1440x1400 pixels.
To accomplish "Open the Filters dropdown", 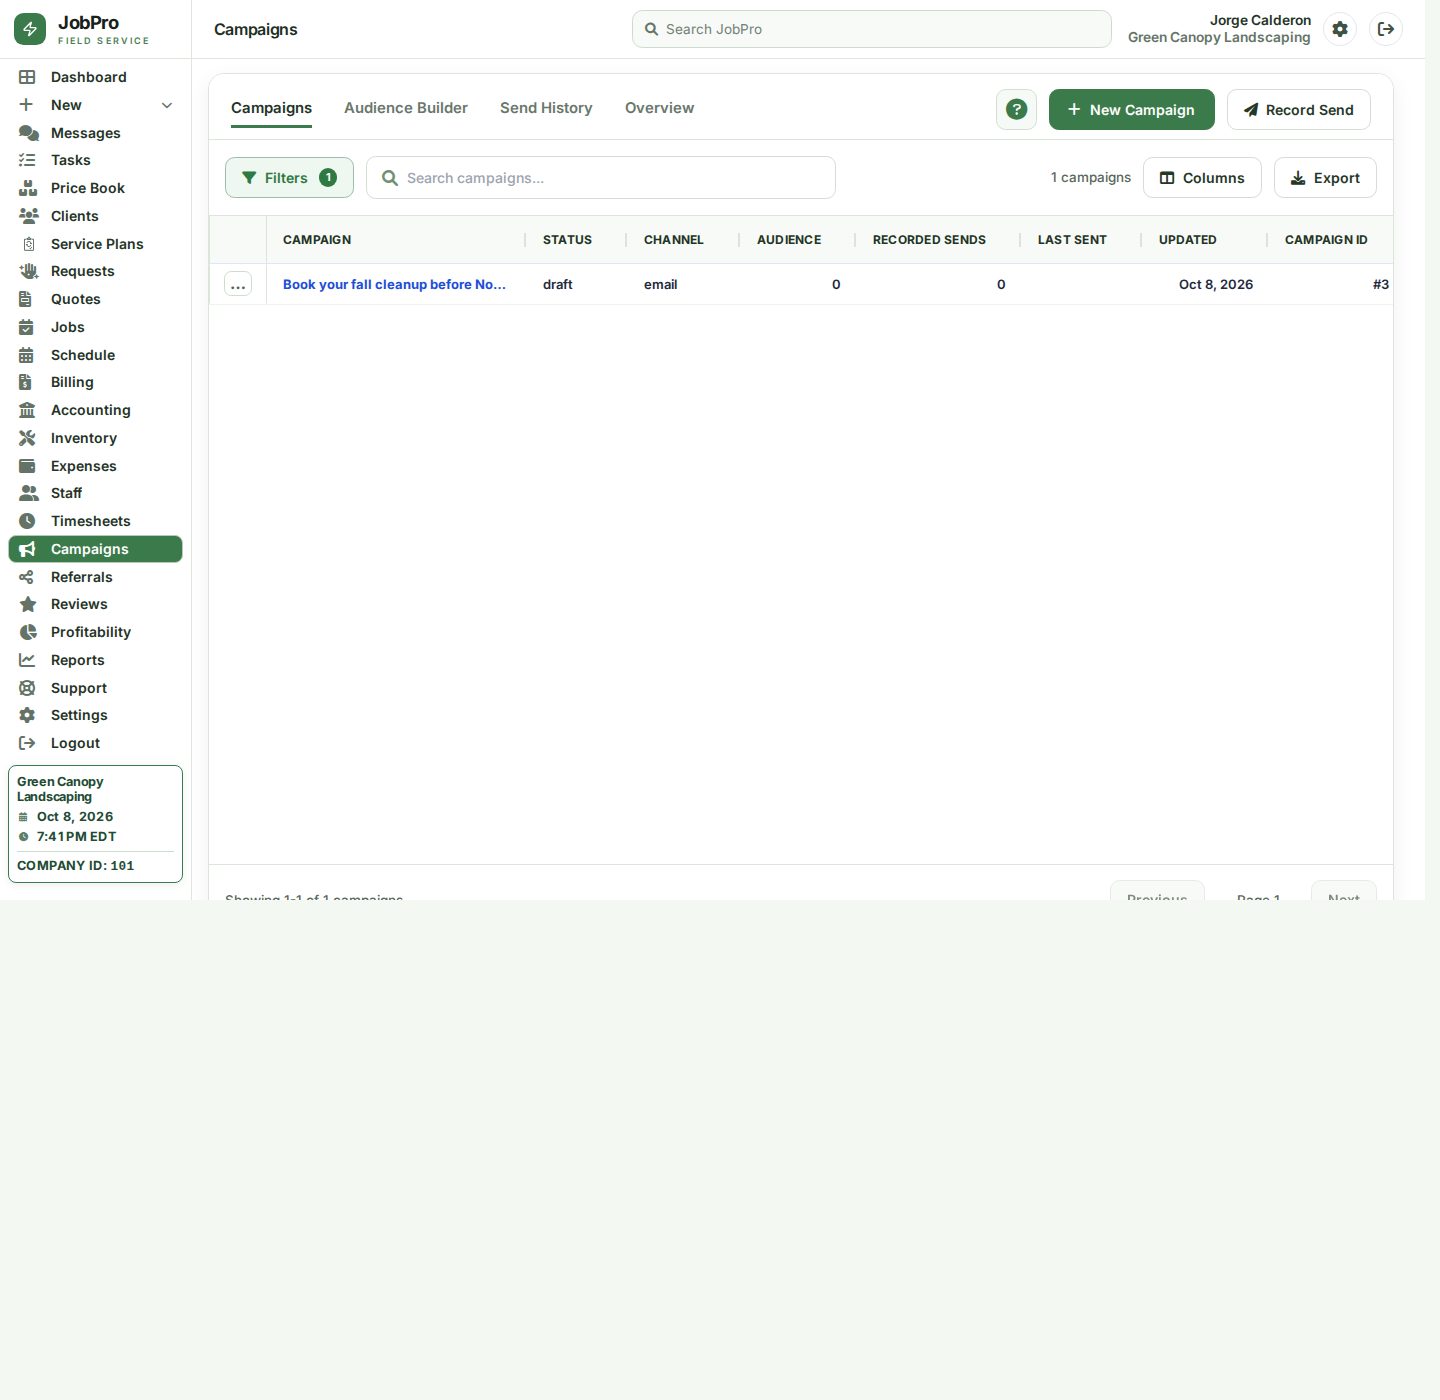I will tap(289, 178).
